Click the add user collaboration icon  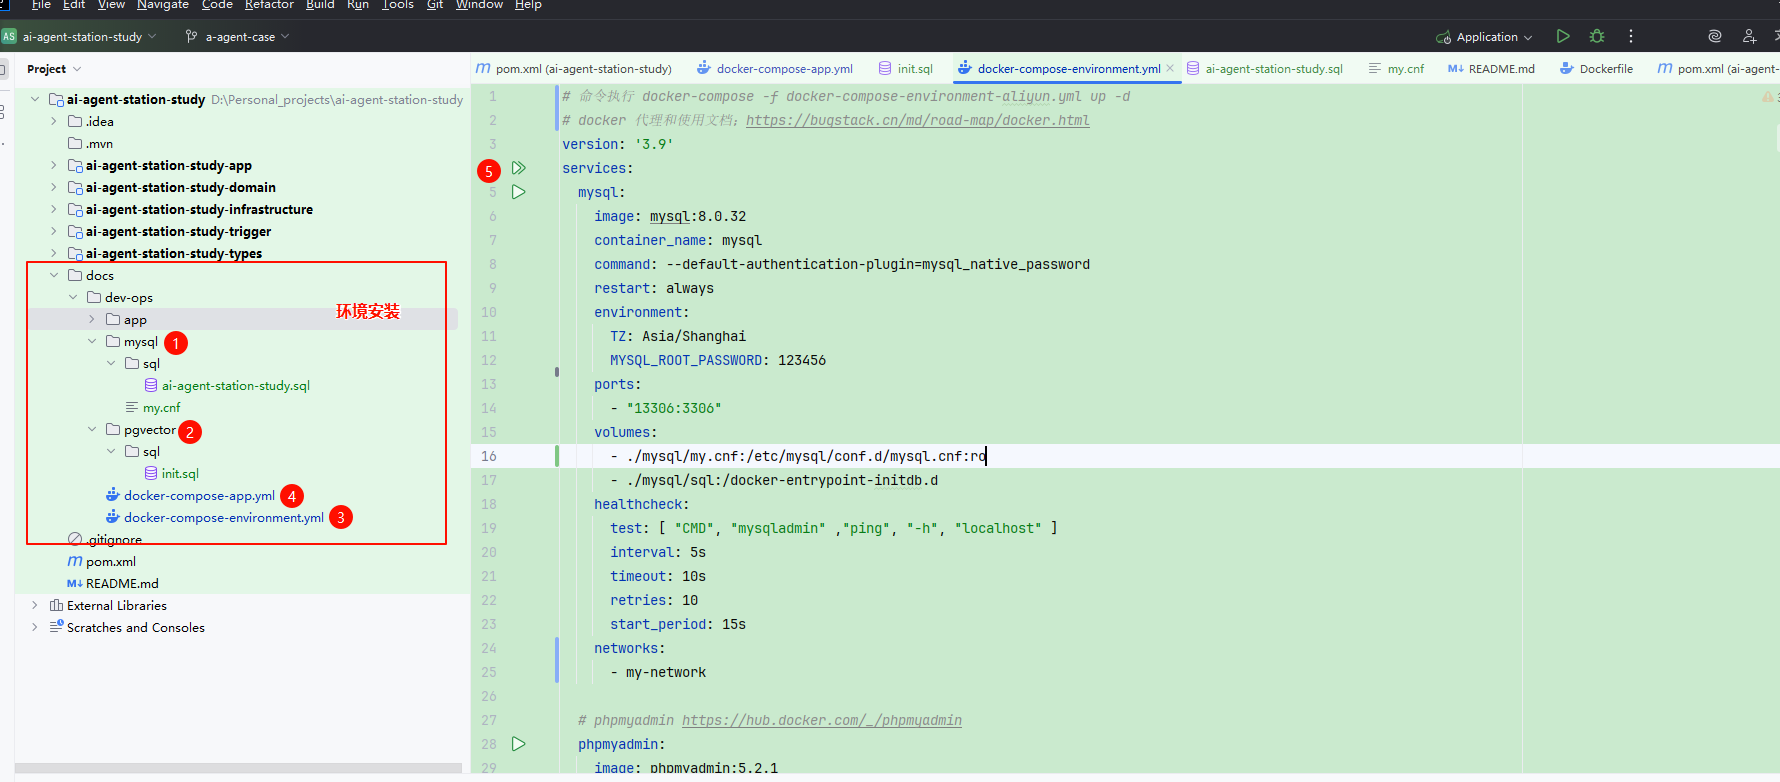[x=1749, y=36]
